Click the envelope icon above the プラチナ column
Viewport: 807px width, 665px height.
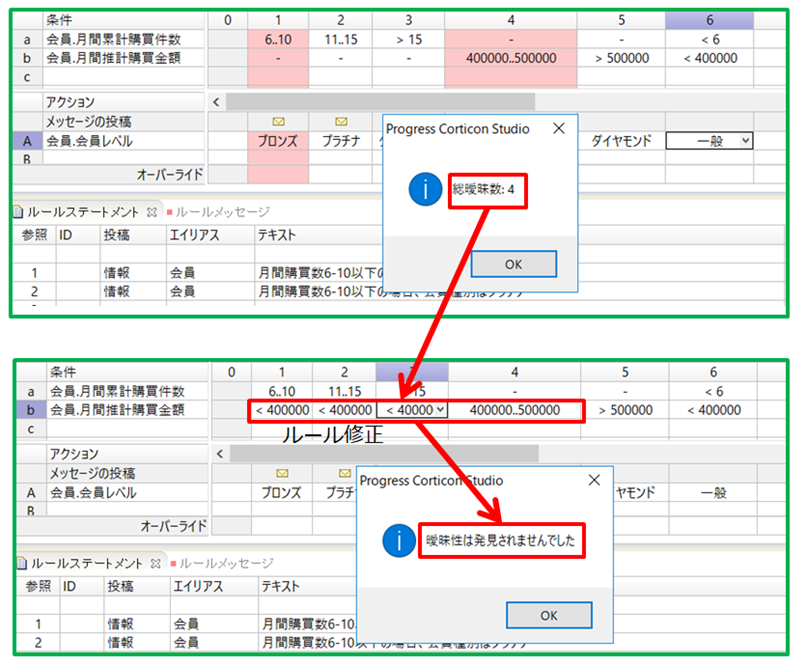pos(341,123)
